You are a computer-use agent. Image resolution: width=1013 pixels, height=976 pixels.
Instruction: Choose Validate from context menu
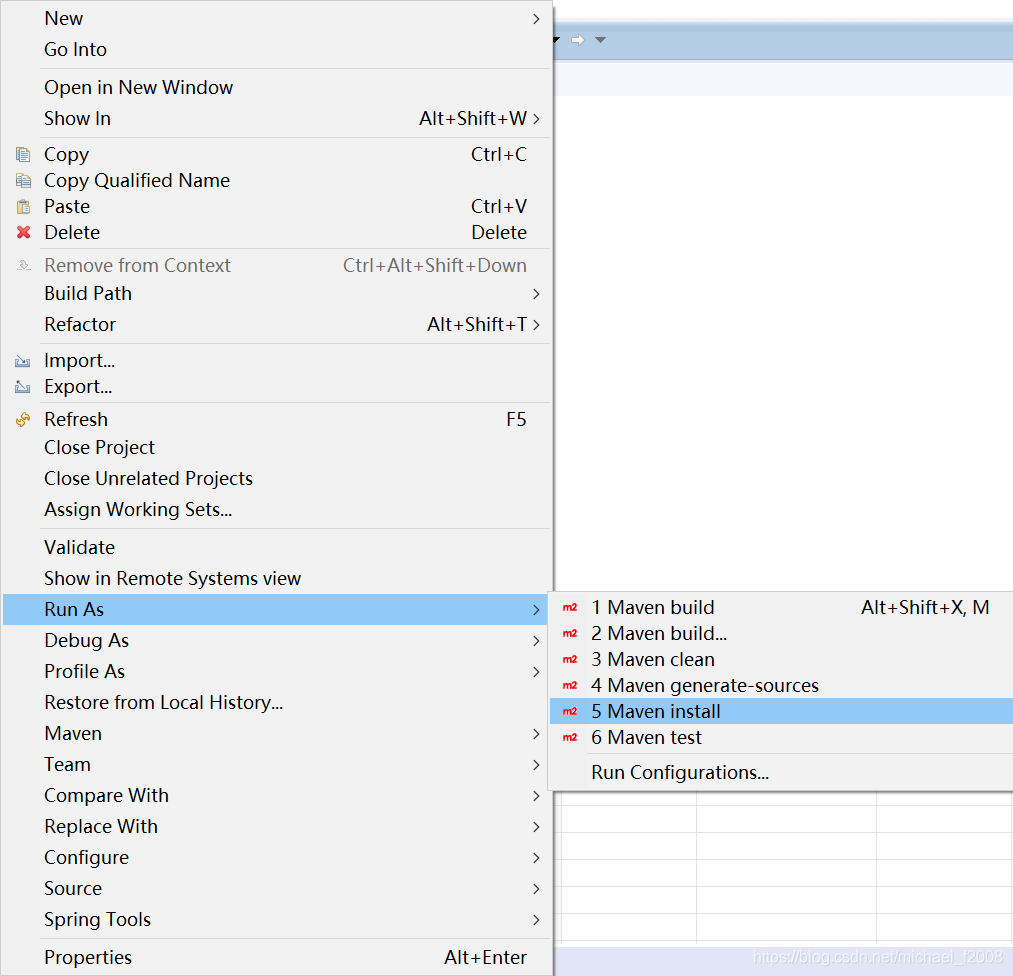click(x=277, y=547)
